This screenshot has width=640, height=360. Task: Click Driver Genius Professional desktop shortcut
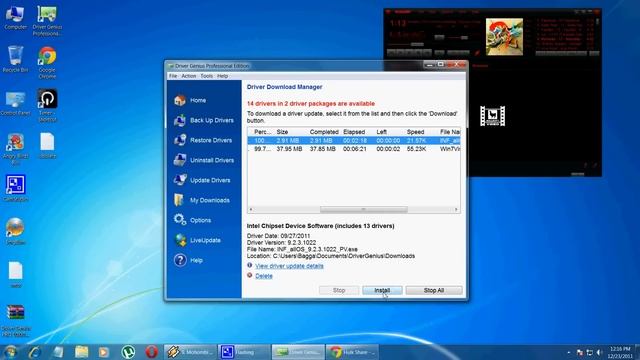[47, 20]
